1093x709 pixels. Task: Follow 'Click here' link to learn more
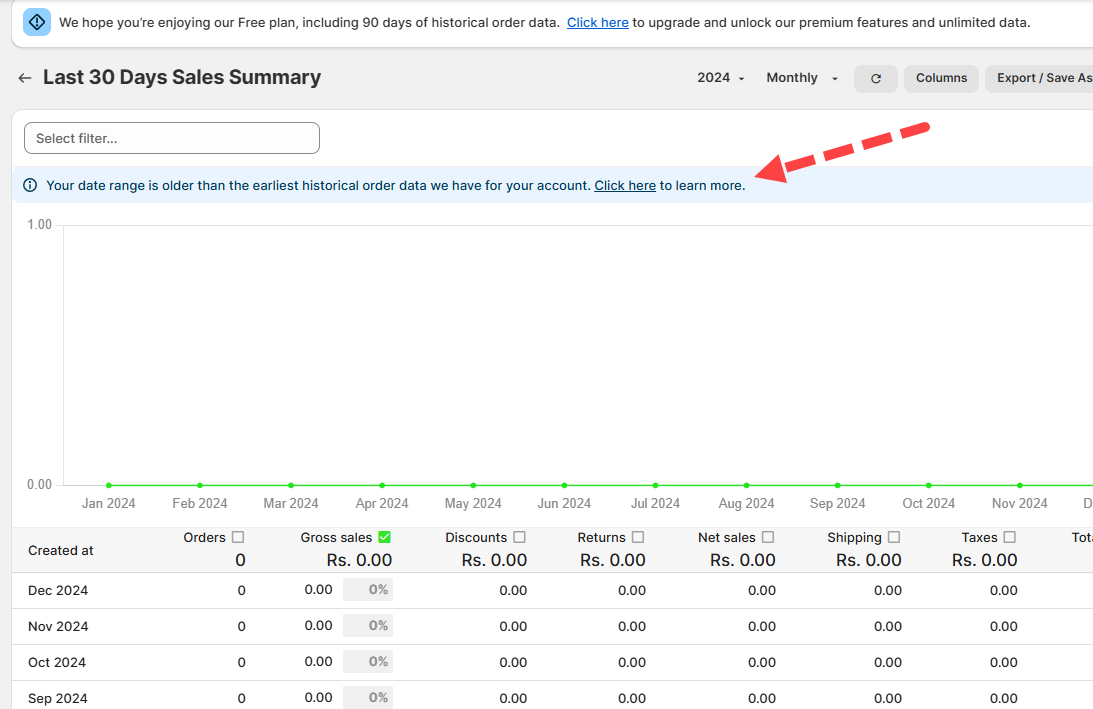coord(625,185)
